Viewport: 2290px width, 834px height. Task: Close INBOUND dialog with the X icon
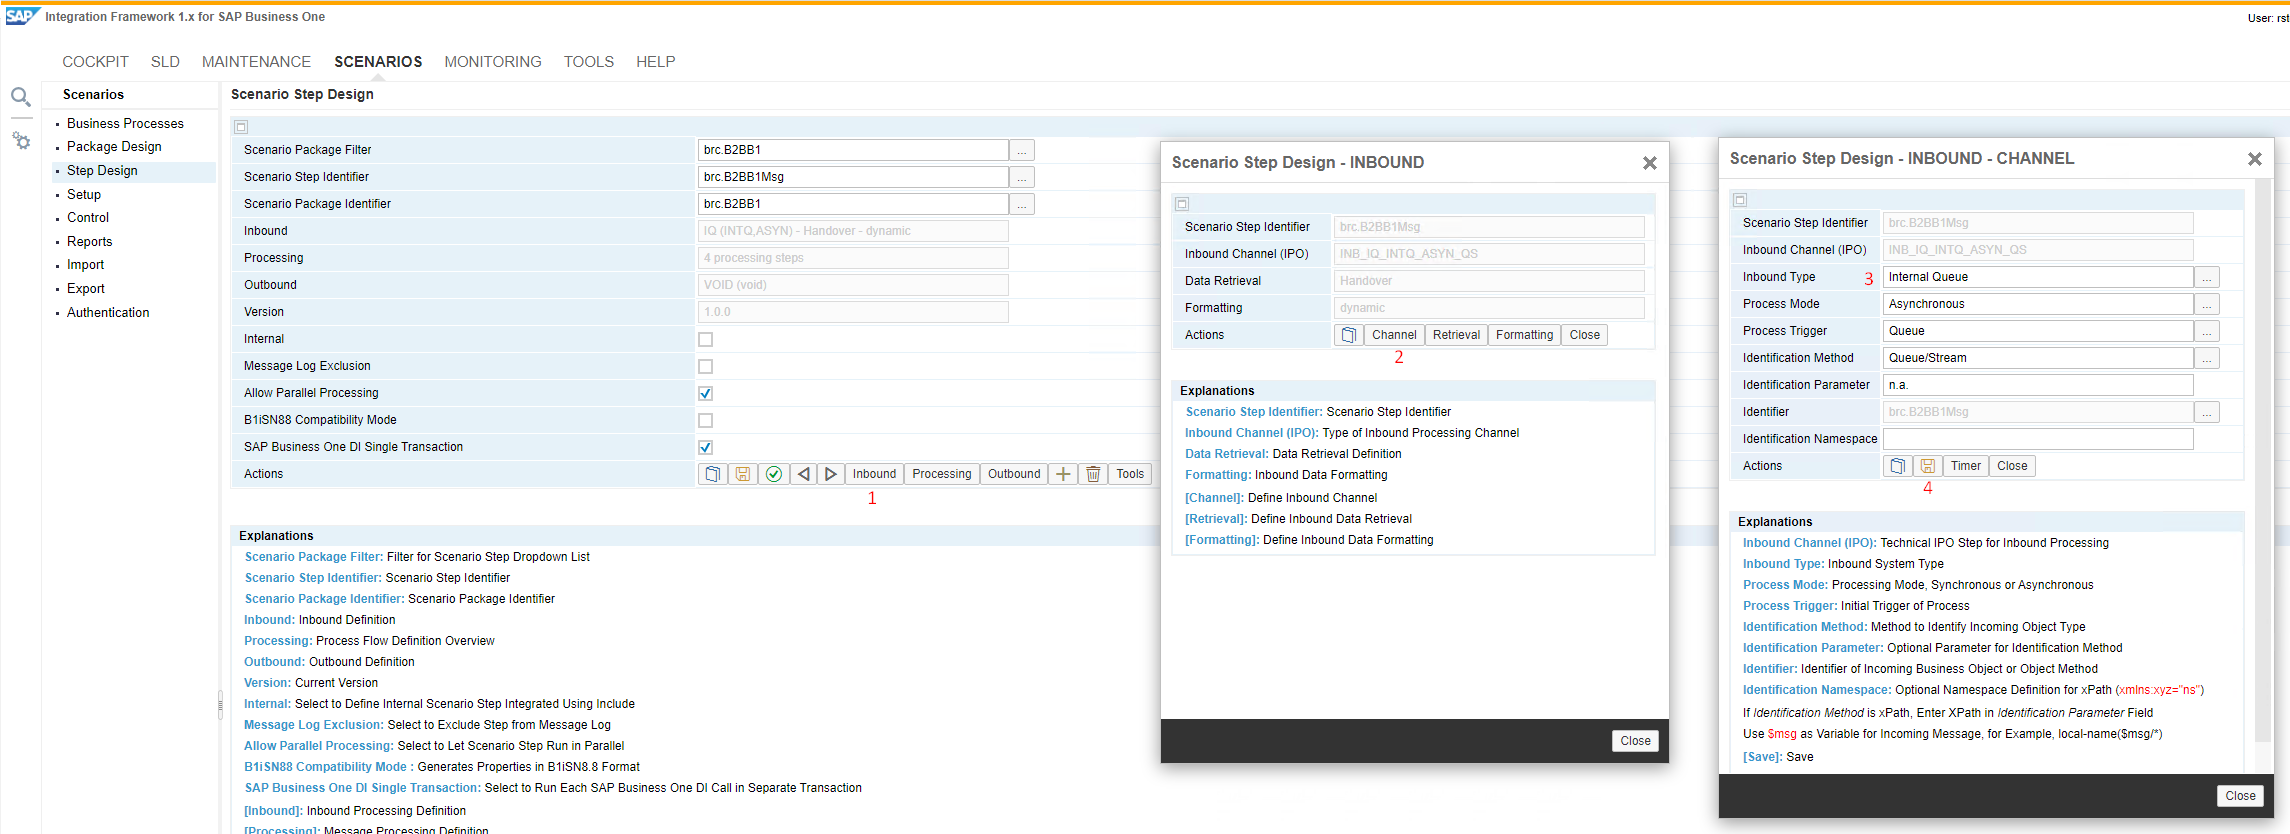click(1650, 163)
